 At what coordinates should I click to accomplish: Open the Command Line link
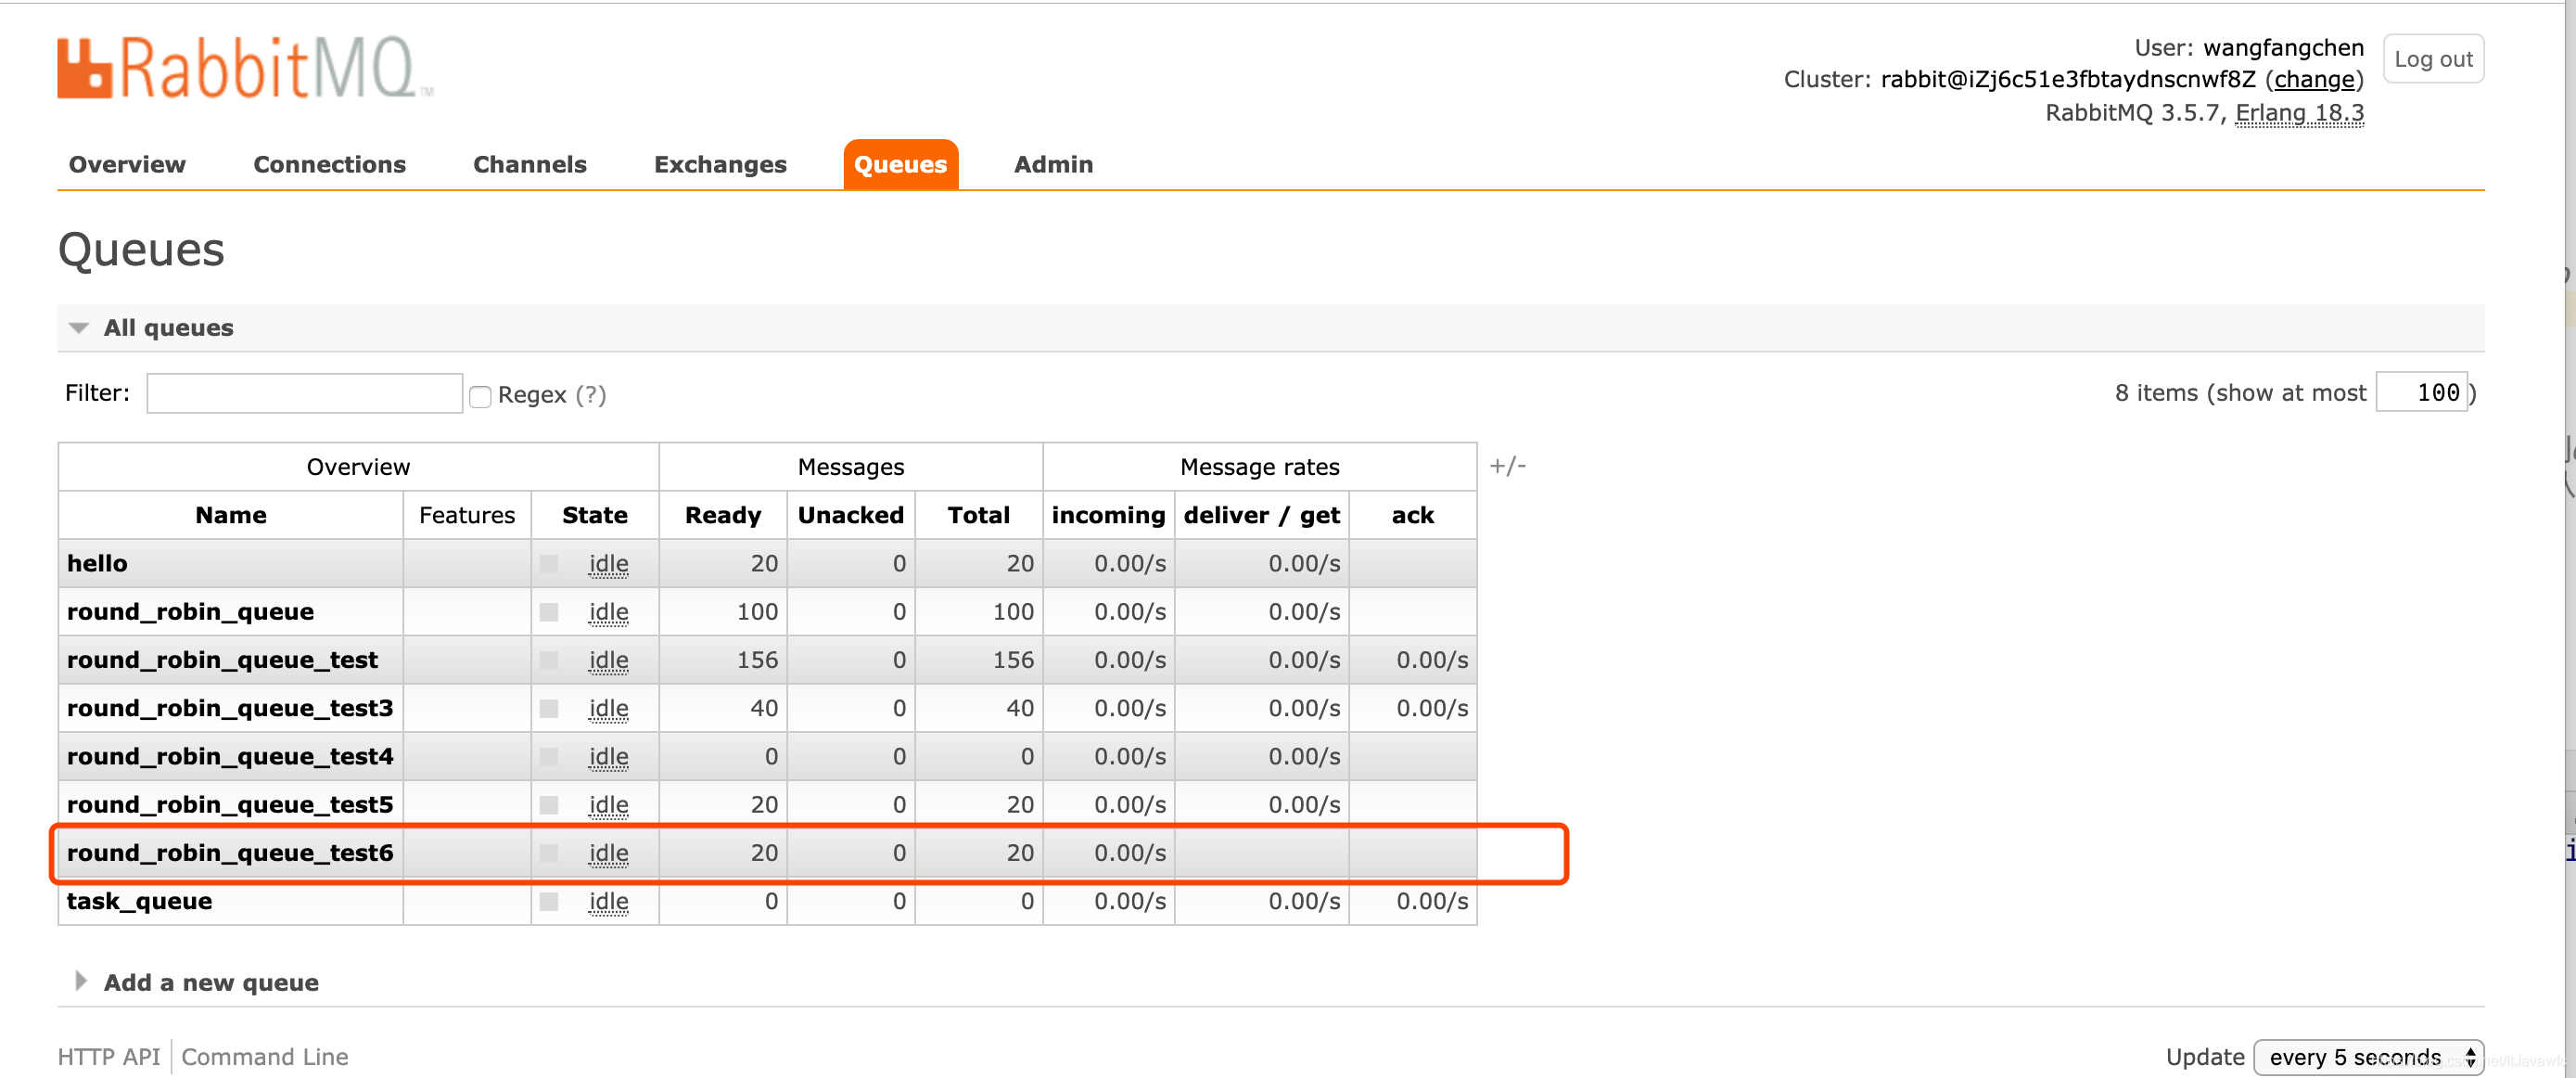[264, 1056]
